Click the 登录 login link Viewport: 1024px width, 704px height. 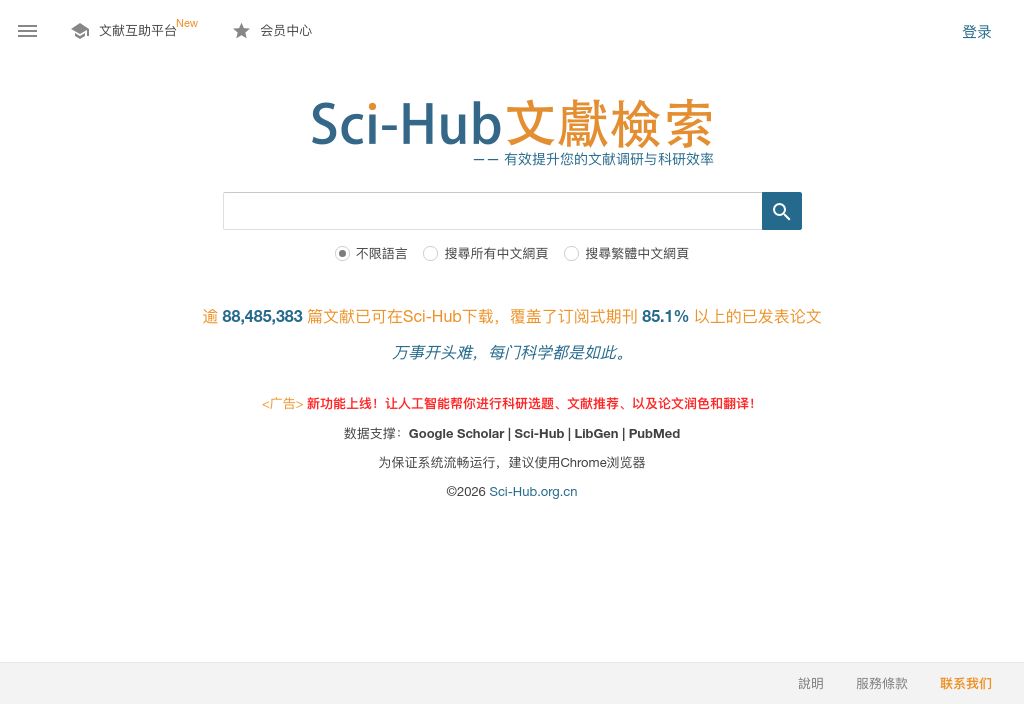click(976, 31)
